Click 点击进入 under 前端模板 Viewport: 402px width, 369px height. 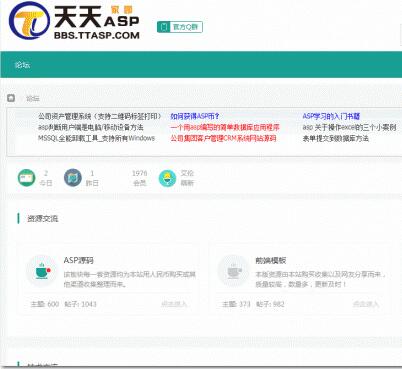[x=366, y=304]
